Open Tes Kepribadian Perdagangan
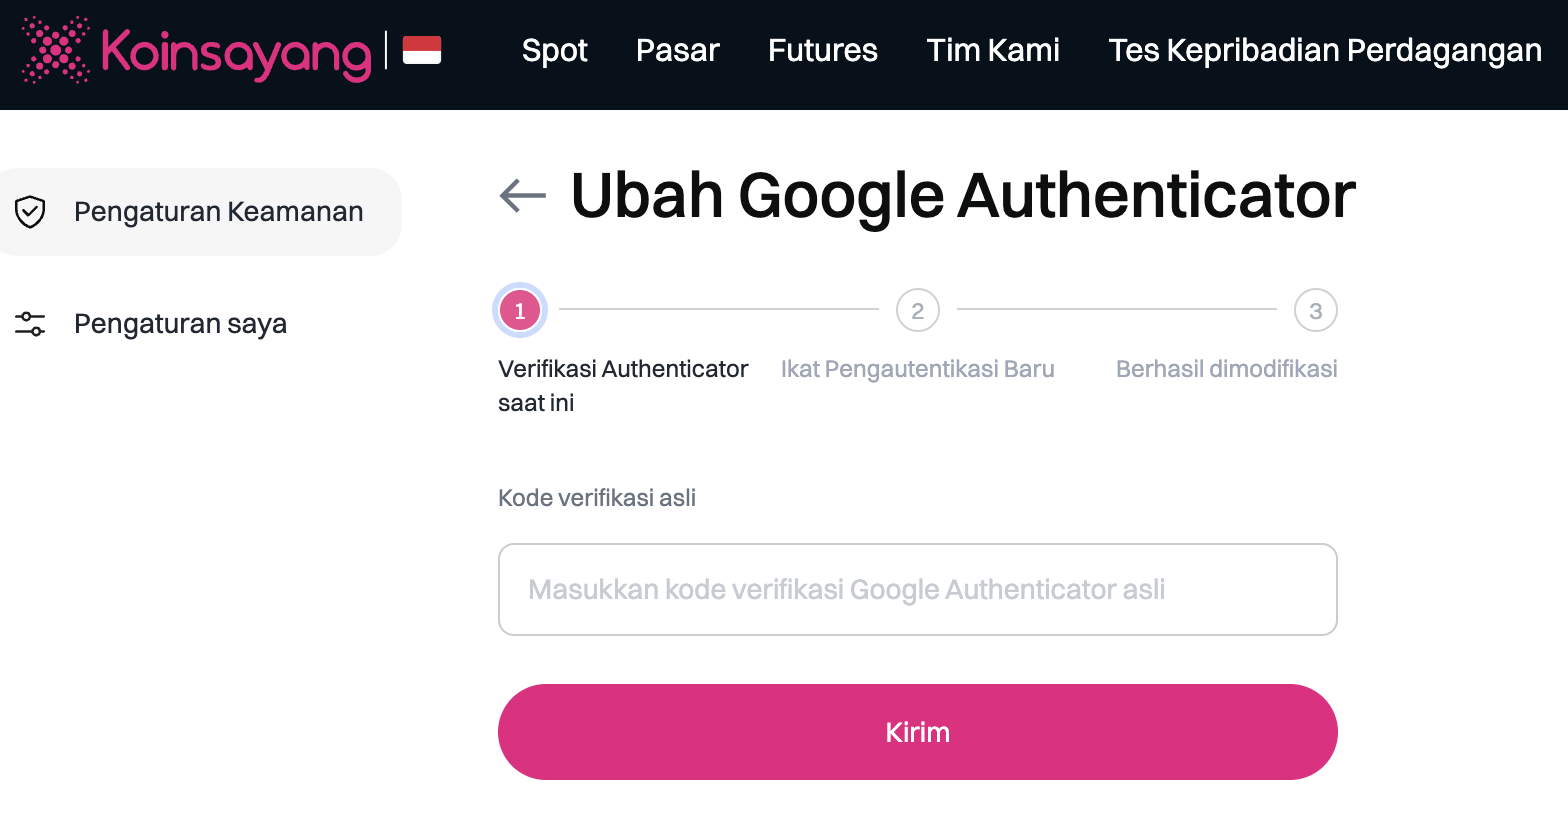The width and height of the screenshot is (1568, 834). 1324,50
